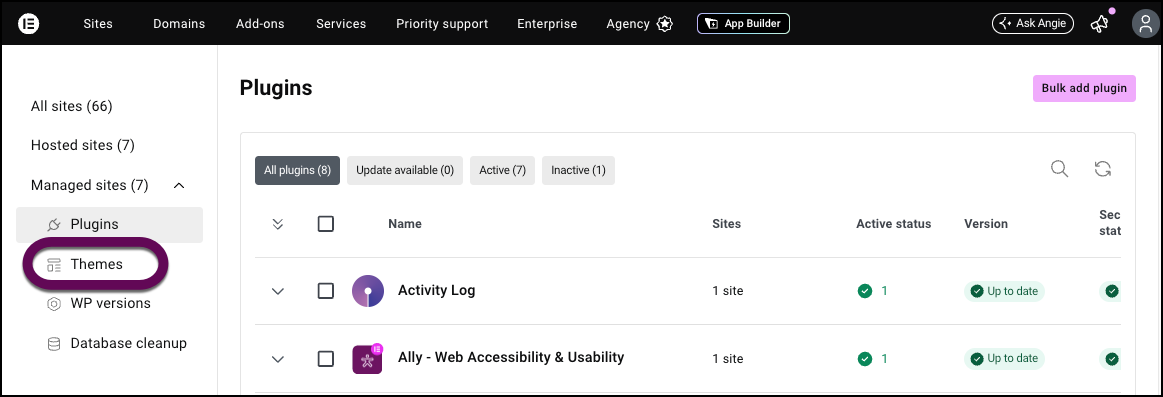Filter by Inactive (1) plugins
Image resolution: width=1163 pixels, height=397 pixels.
(578, 170)
